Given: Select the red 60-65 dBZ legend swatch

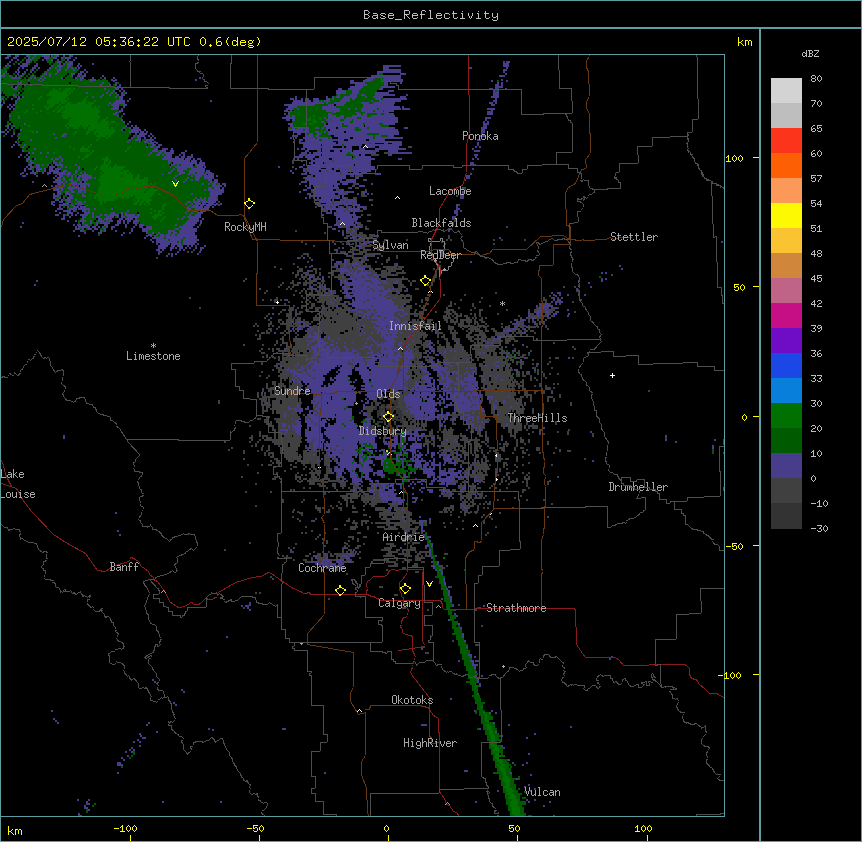Looking at the screenshot, I should point(786,140).
